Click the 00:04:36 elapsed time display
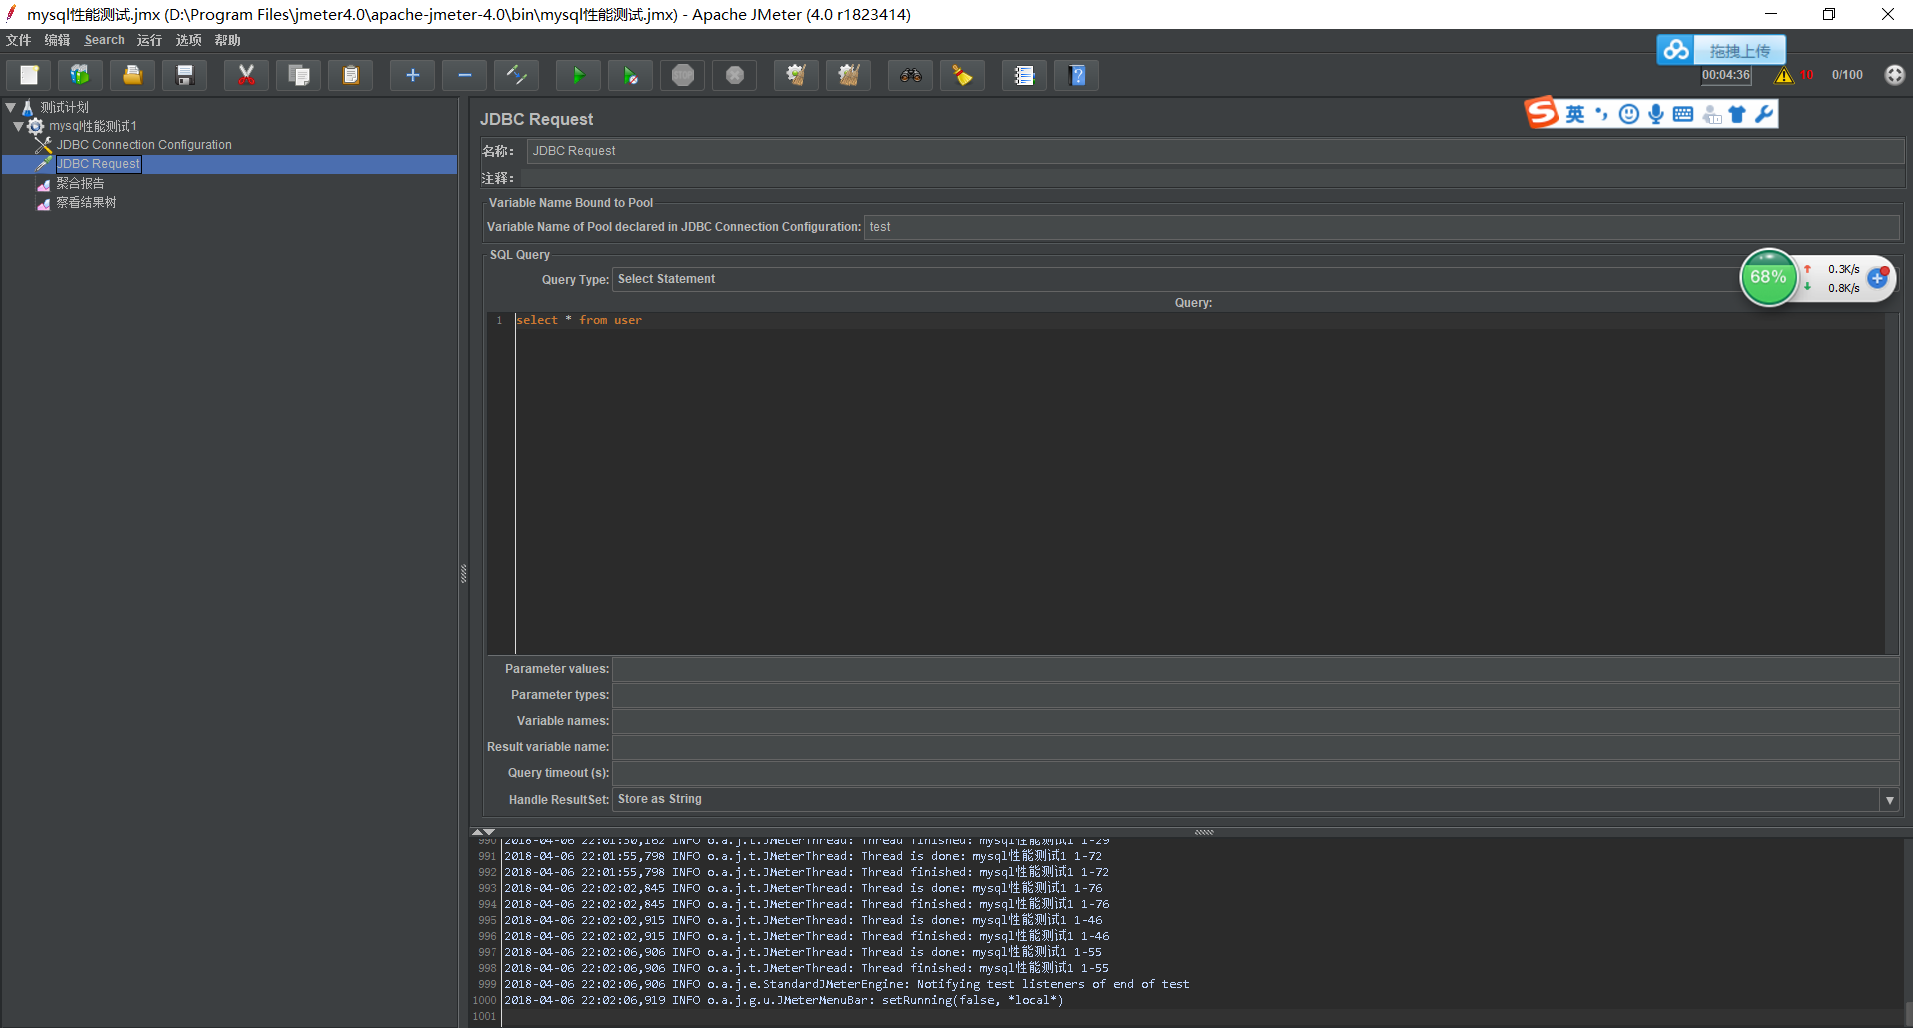The height and width of the screenshot is (1028, 1913). click(x=1726, y=75)
